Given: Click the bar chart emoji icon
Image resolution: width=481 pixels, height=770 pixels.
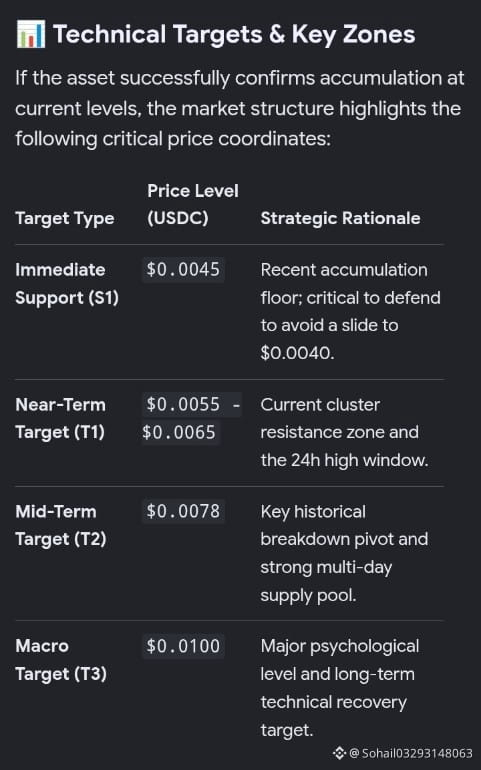Looking at the screenshot, I should [30, 34].
